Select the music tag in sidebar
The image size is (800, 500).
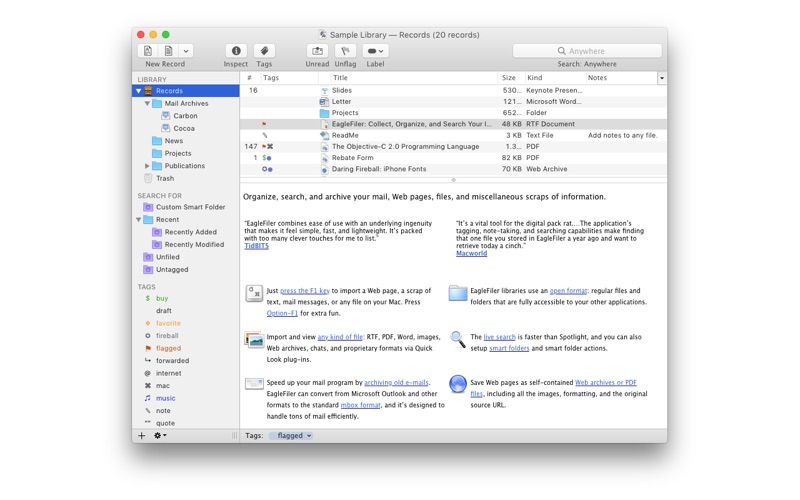[x=165, y=398]
